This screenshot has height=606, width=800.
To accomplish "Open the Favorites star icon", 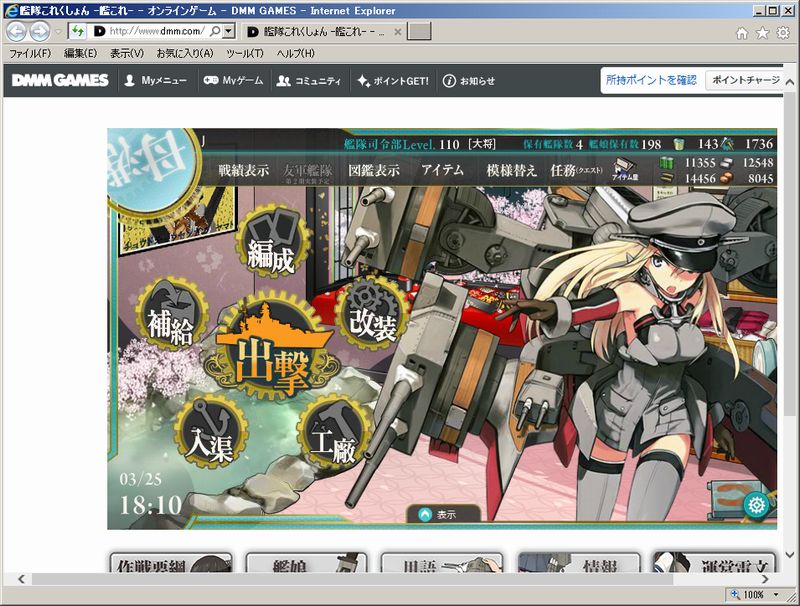I will (x=762, y=33).
